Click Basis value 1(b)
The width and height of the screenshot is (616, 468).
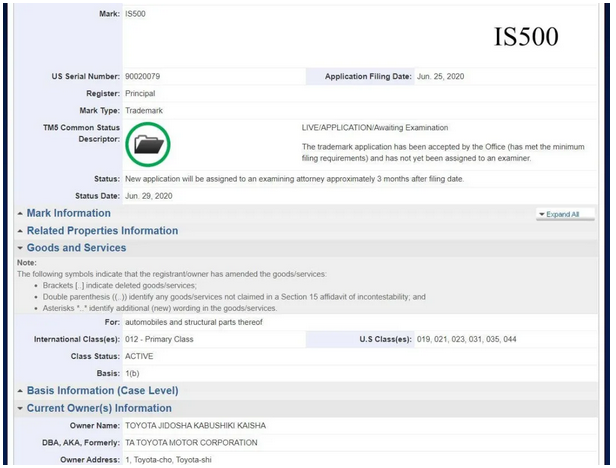[x=132, y=374]
